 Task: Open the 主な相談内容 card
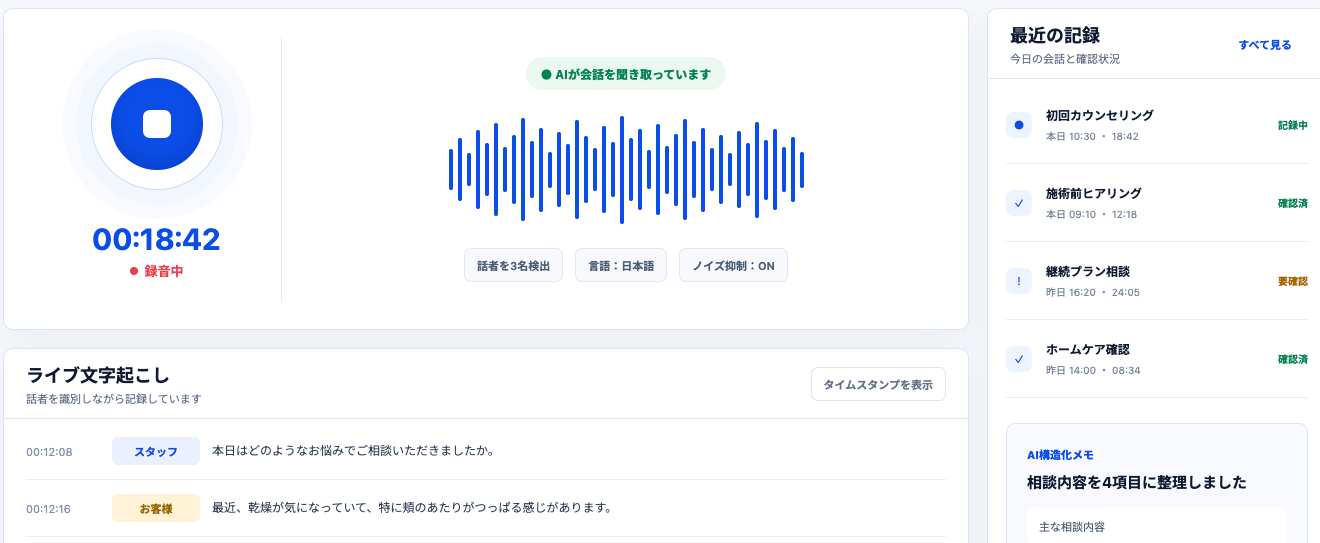(x=1157, y=526)
